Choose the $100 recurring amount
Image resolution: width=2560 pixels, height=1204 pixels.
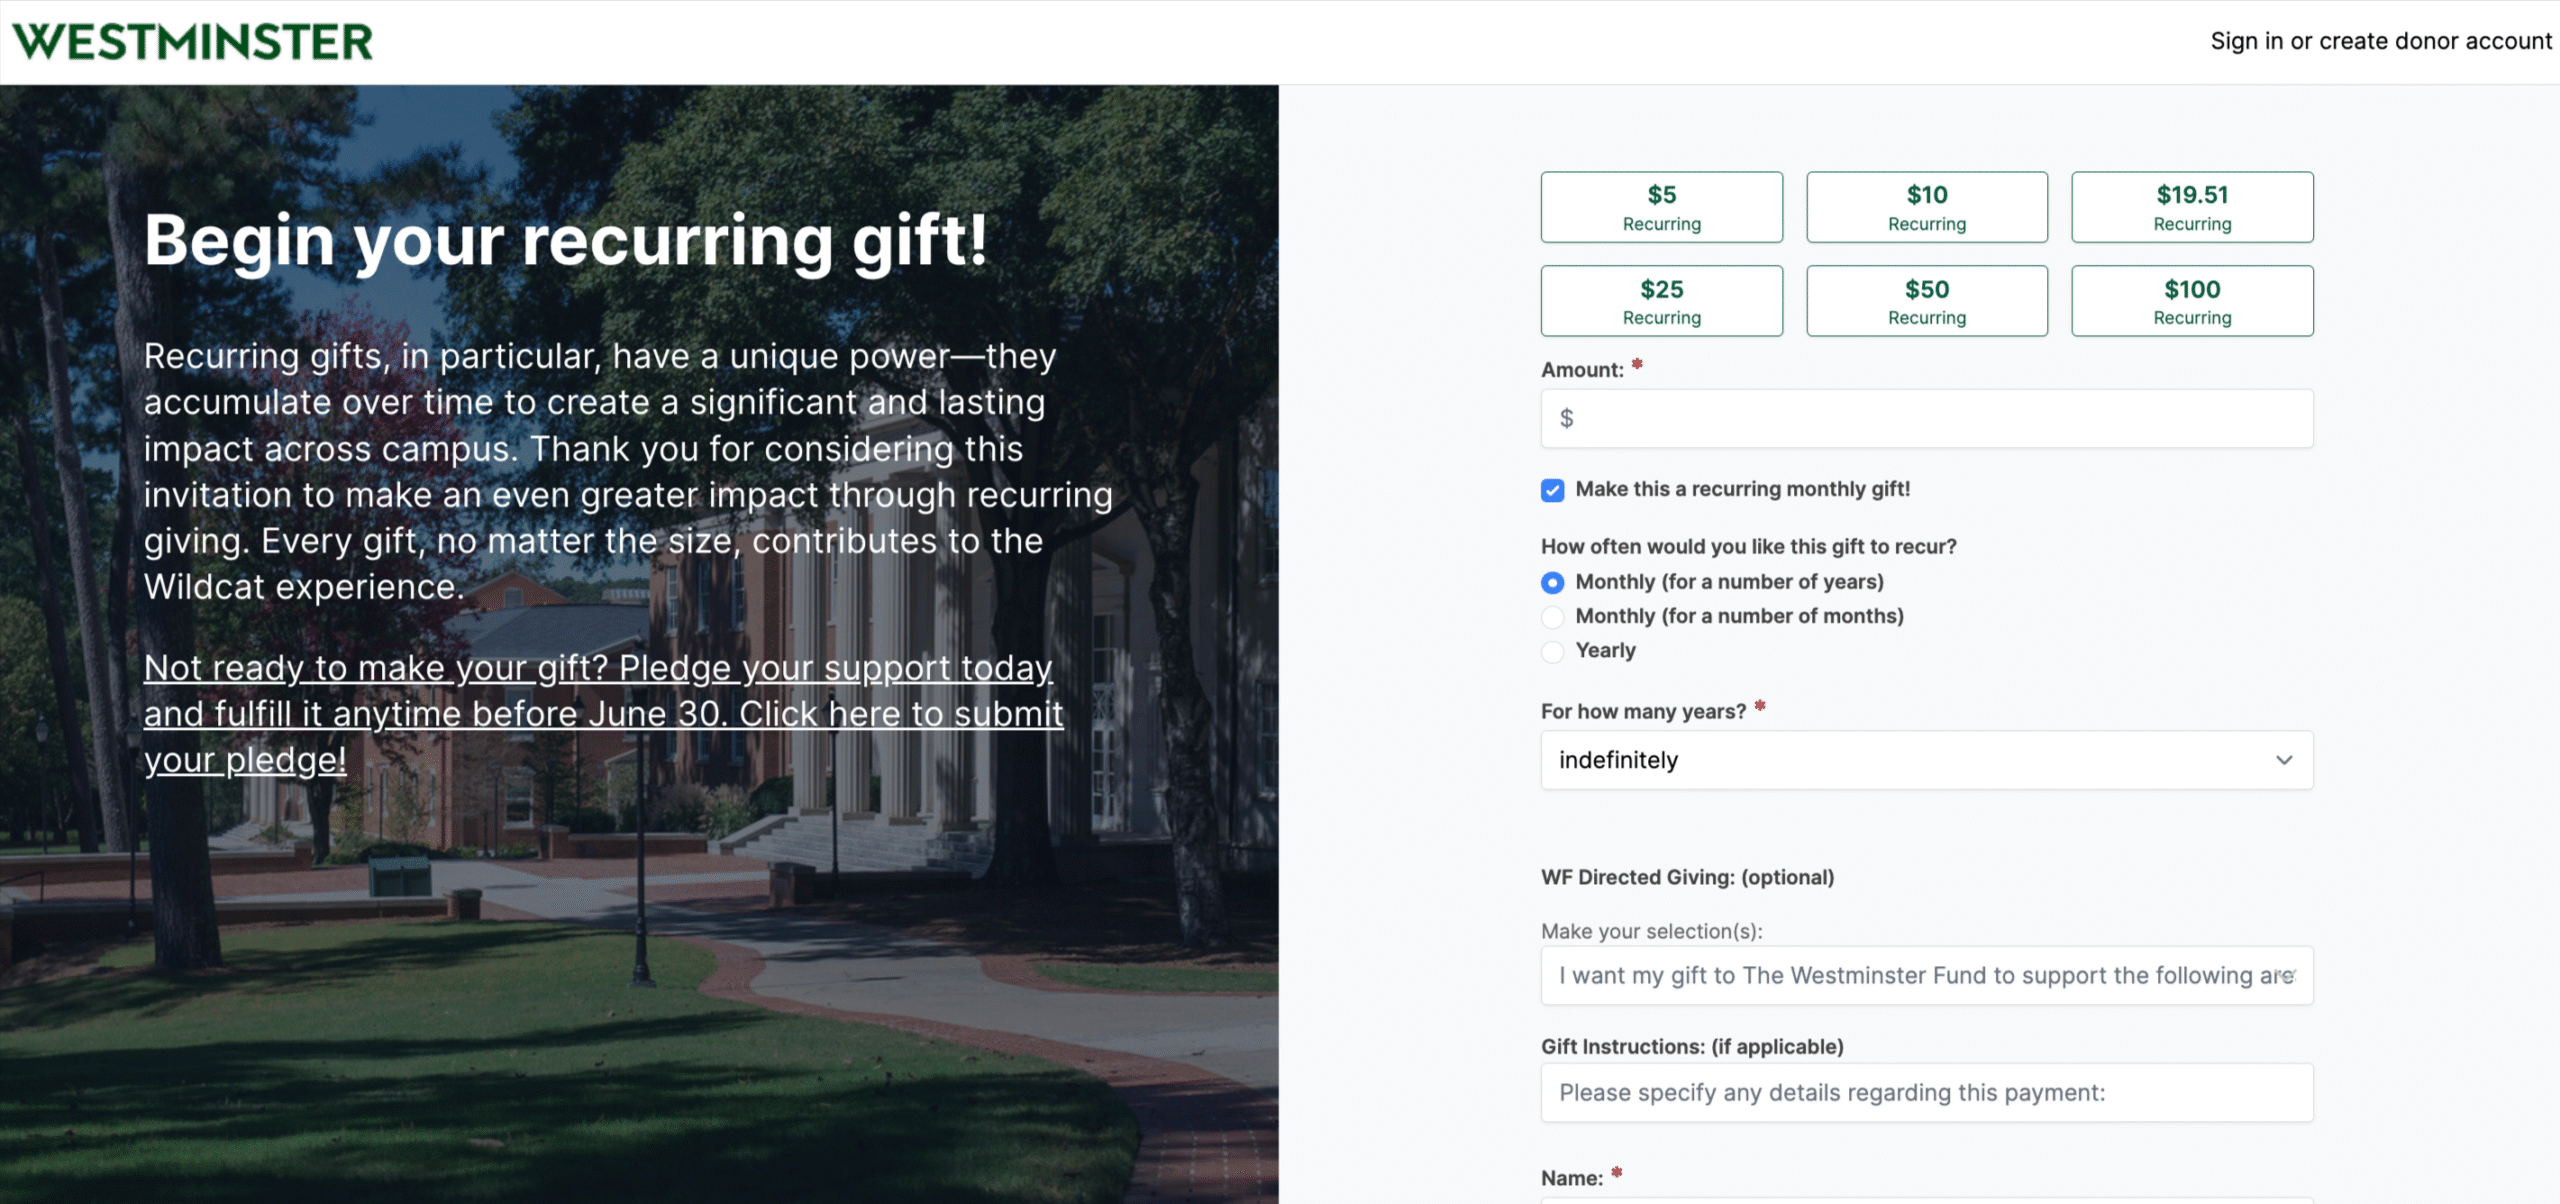2191,300
